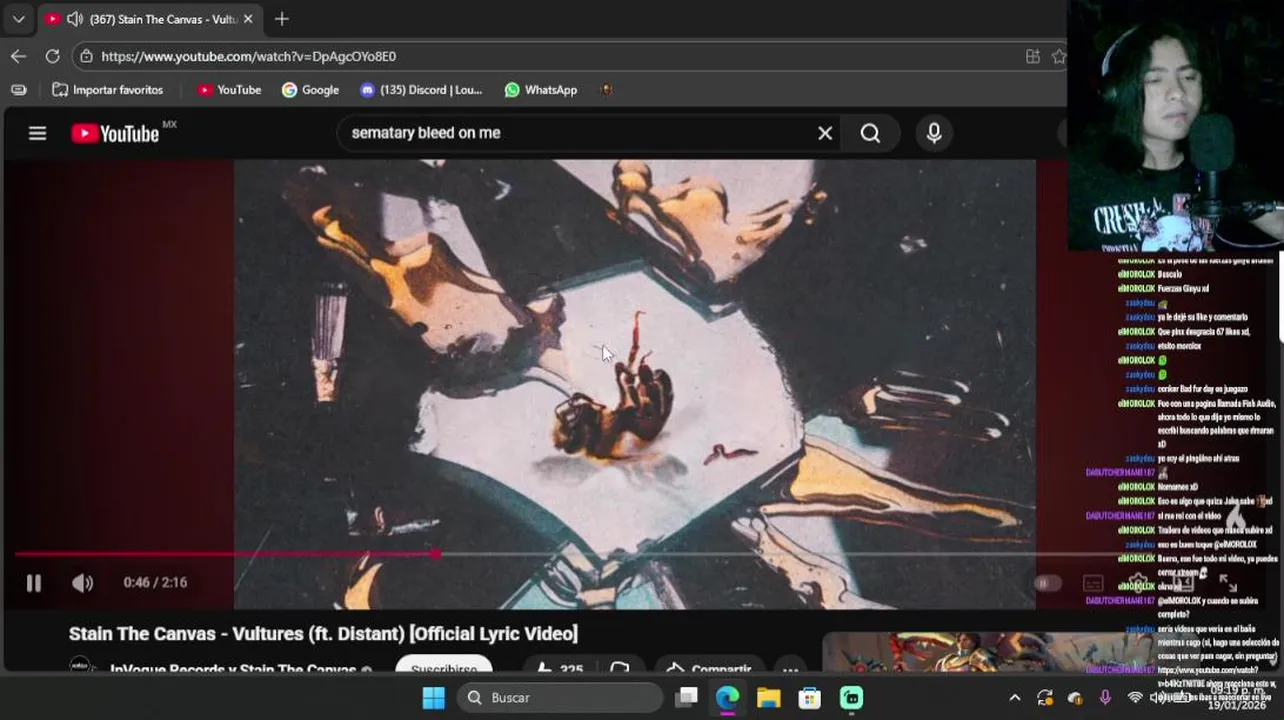Screen dimensions: 1284x720
Task: Open the YouTube bookmark
Action: pyautogui.click(x=229, y=90)
